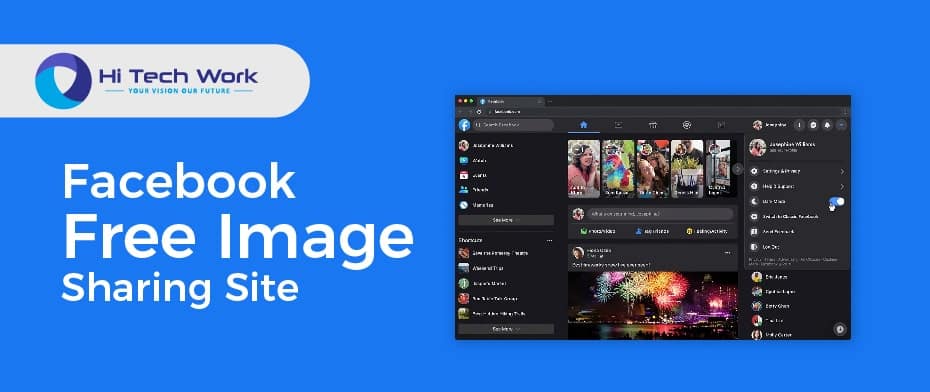The height and width of the screenshot is (392, 930).
Task: Open the first story thumbnail
Action: (584, 168)
